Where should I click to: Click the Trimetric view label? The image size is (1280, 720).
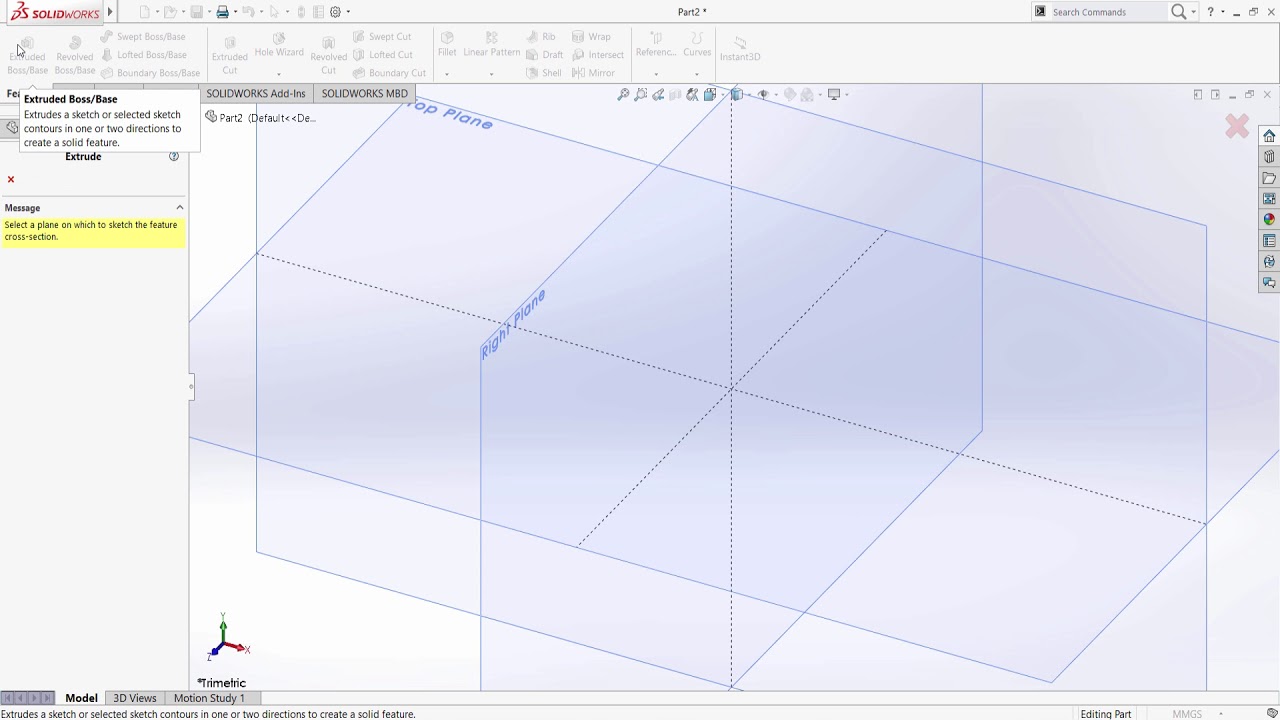tap(221, 683)
